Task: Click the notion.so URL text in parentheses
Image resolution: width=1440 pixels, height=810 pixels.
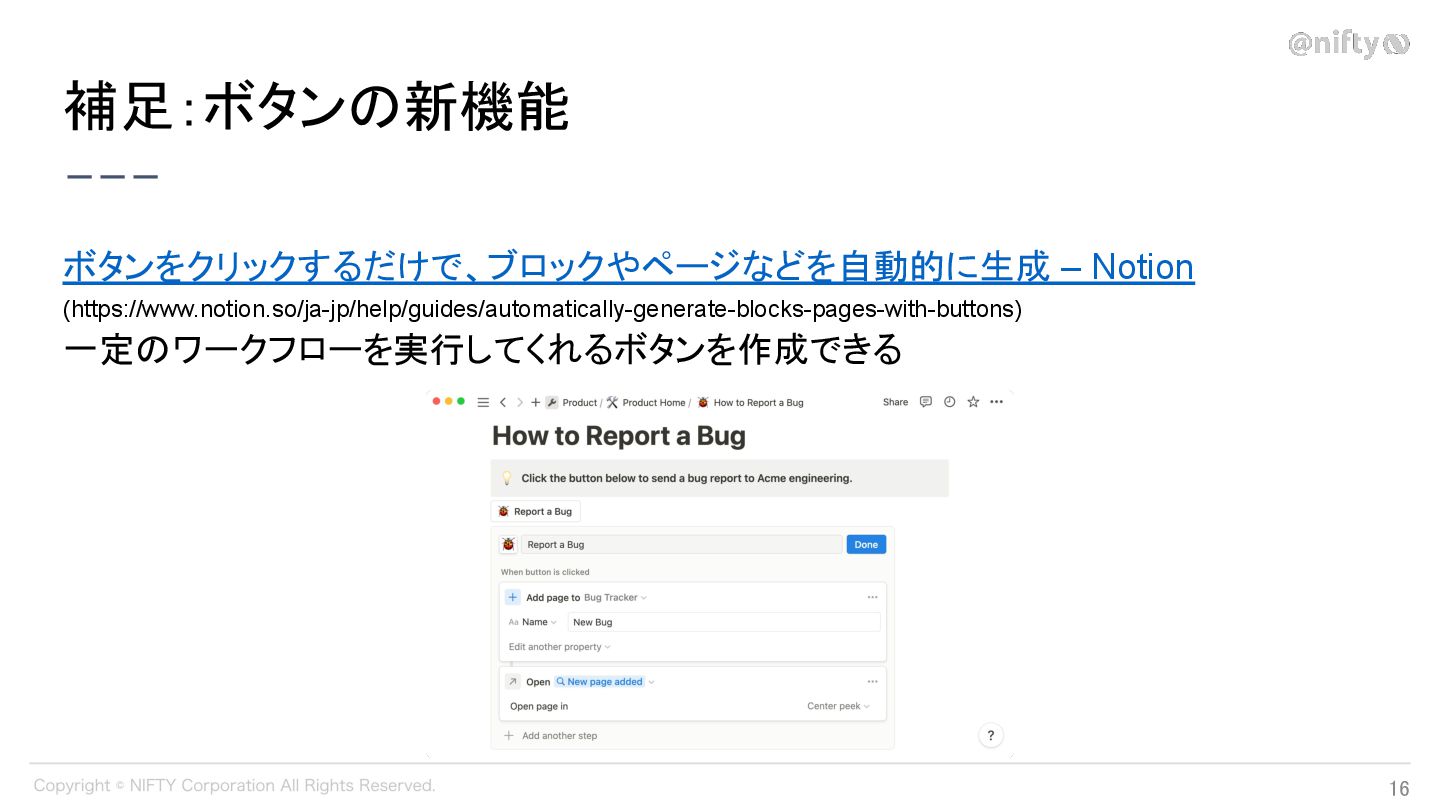Action: (x=543, y=309)
